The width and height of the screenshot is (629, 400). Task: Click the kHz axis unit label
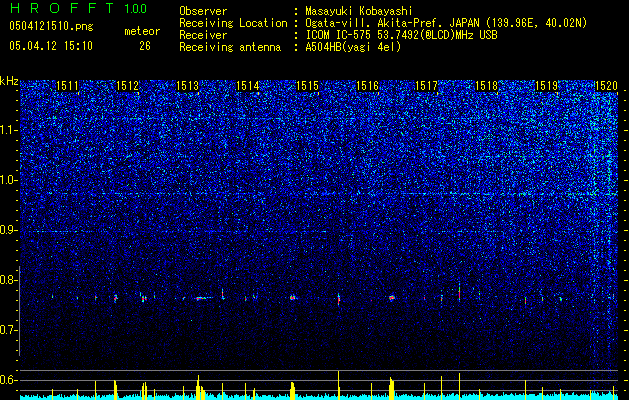9,82
